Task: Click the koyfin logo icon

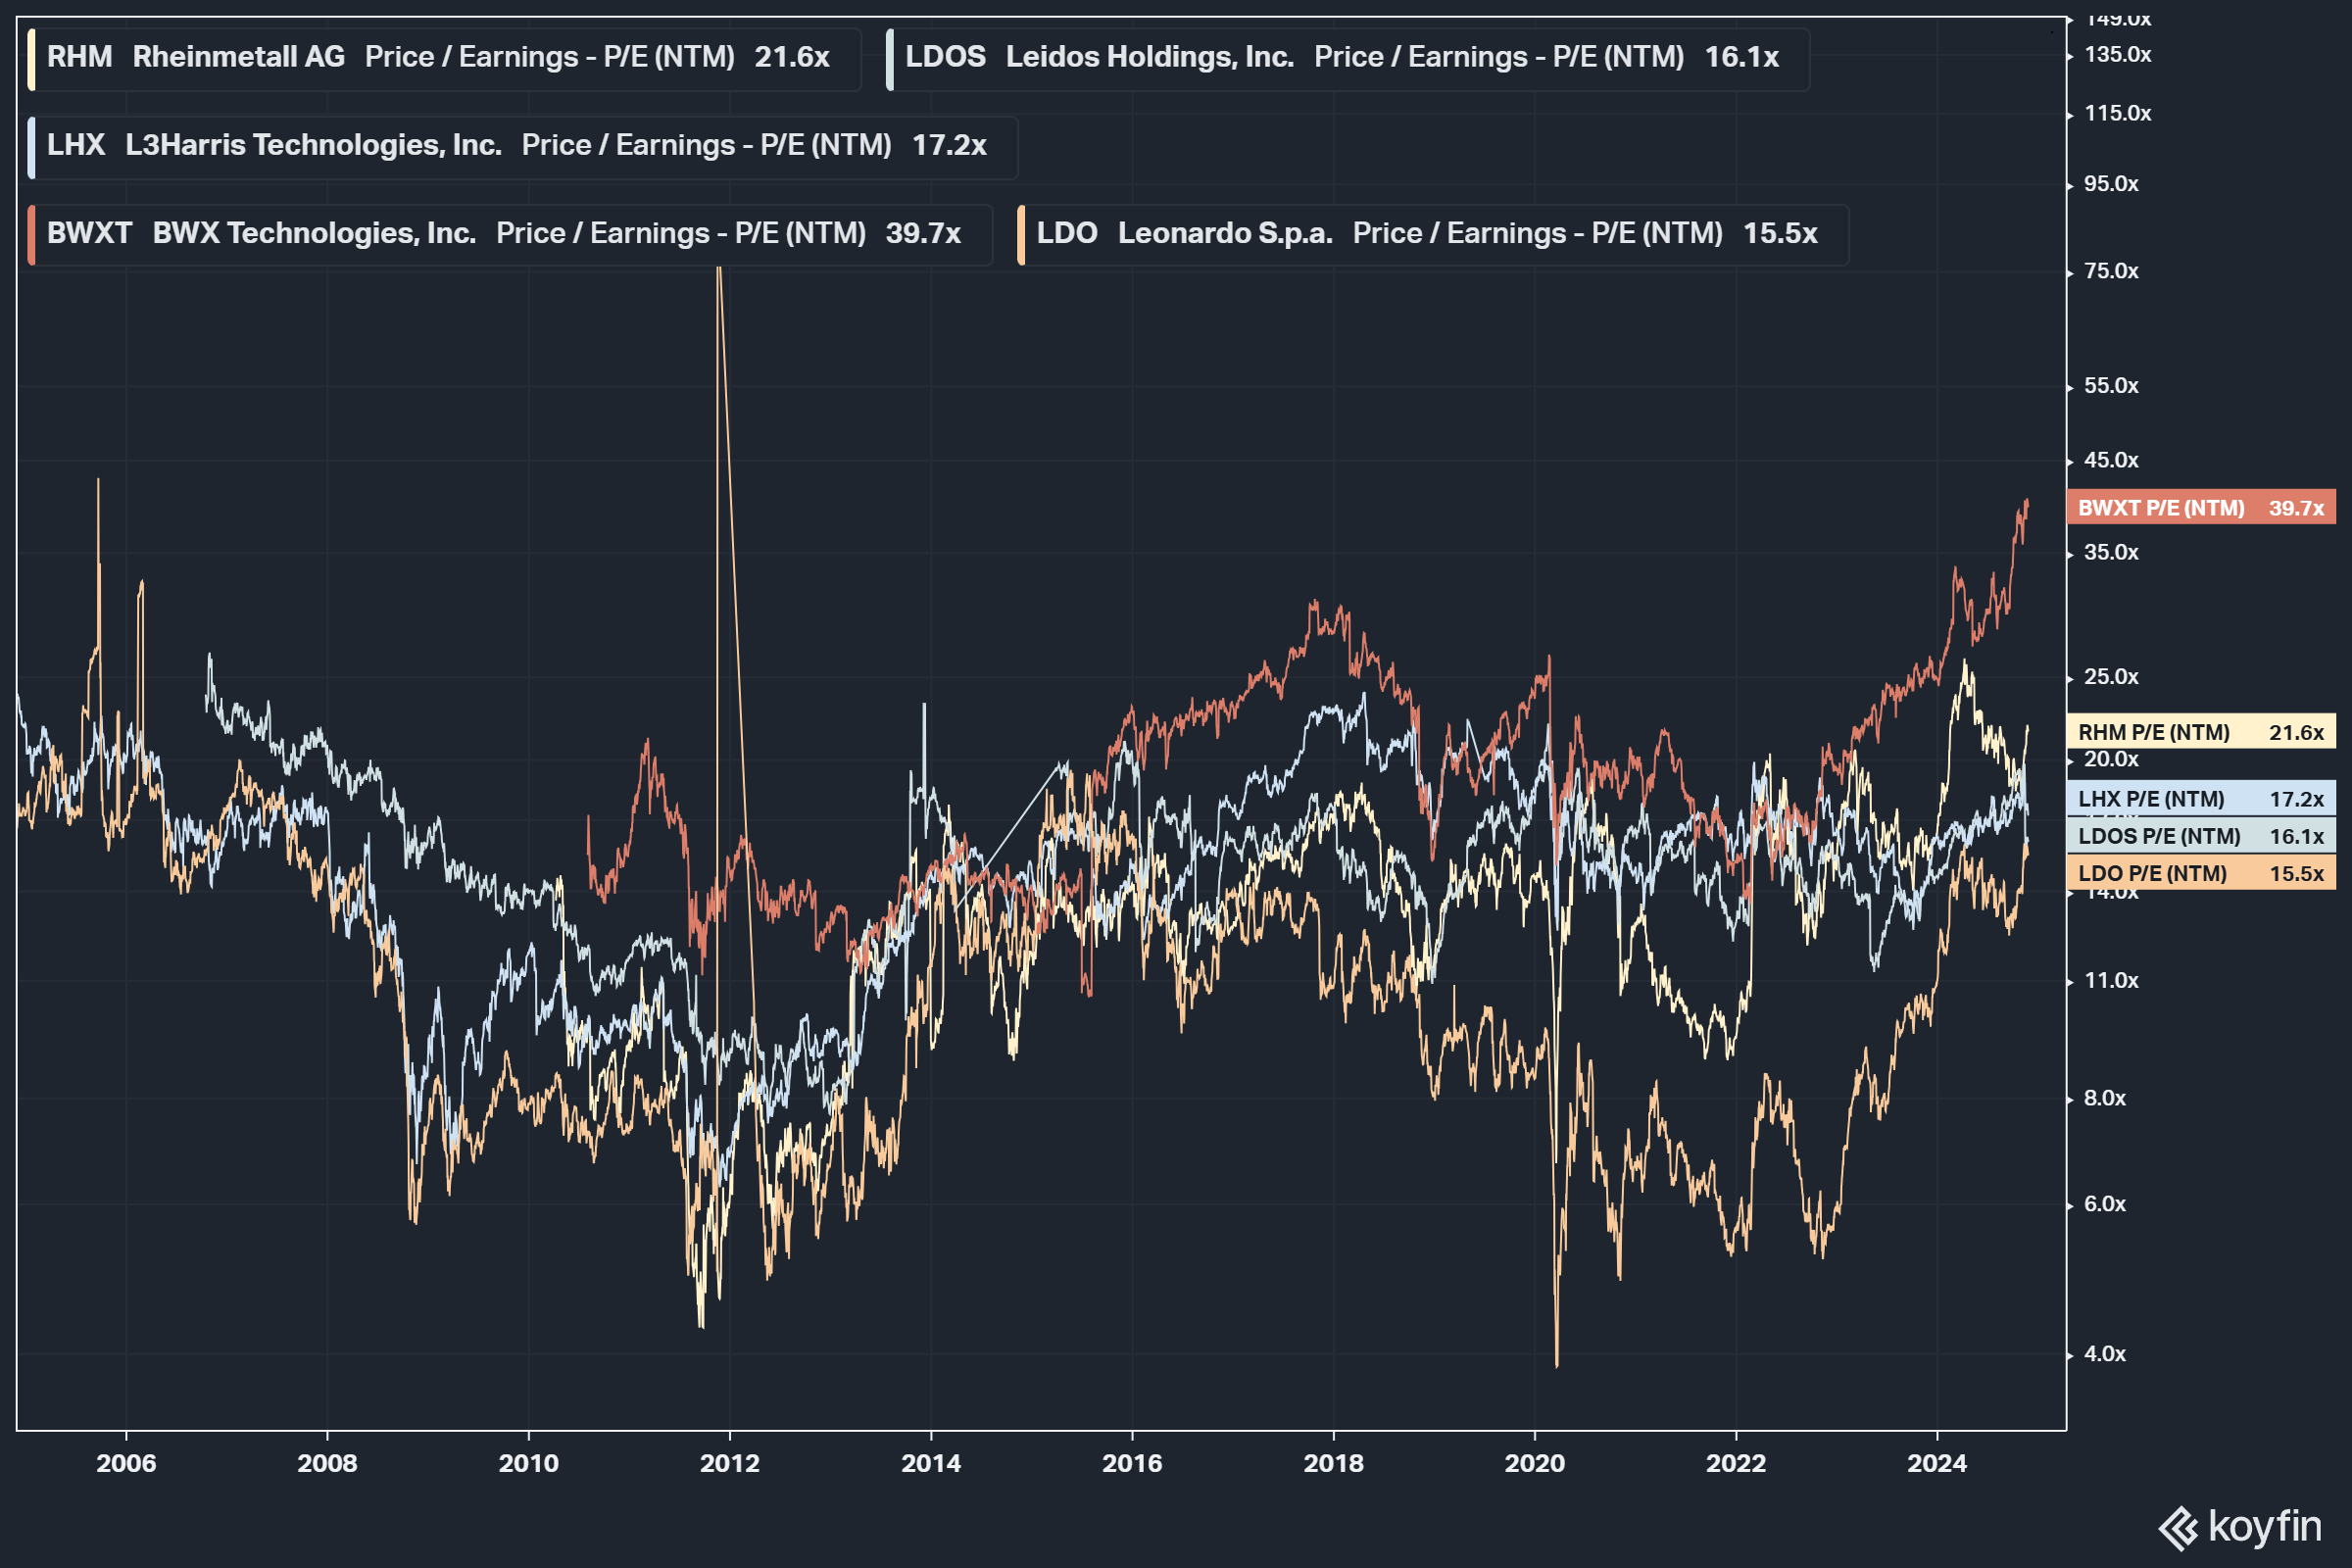Action: click(2179, 1529)
